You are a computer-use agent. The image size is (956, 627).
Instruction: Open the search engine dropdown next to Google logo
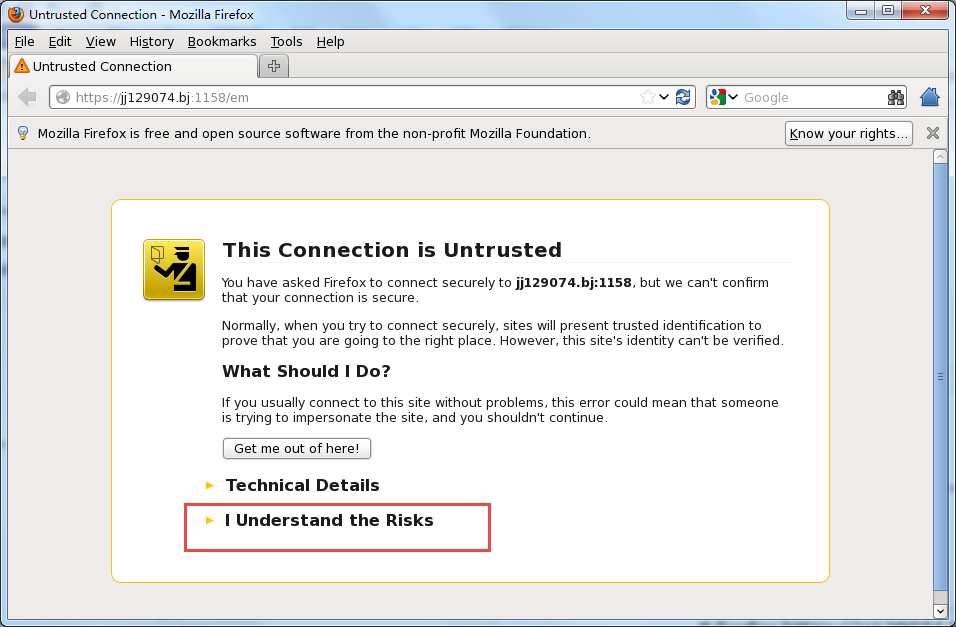(732, 97)
